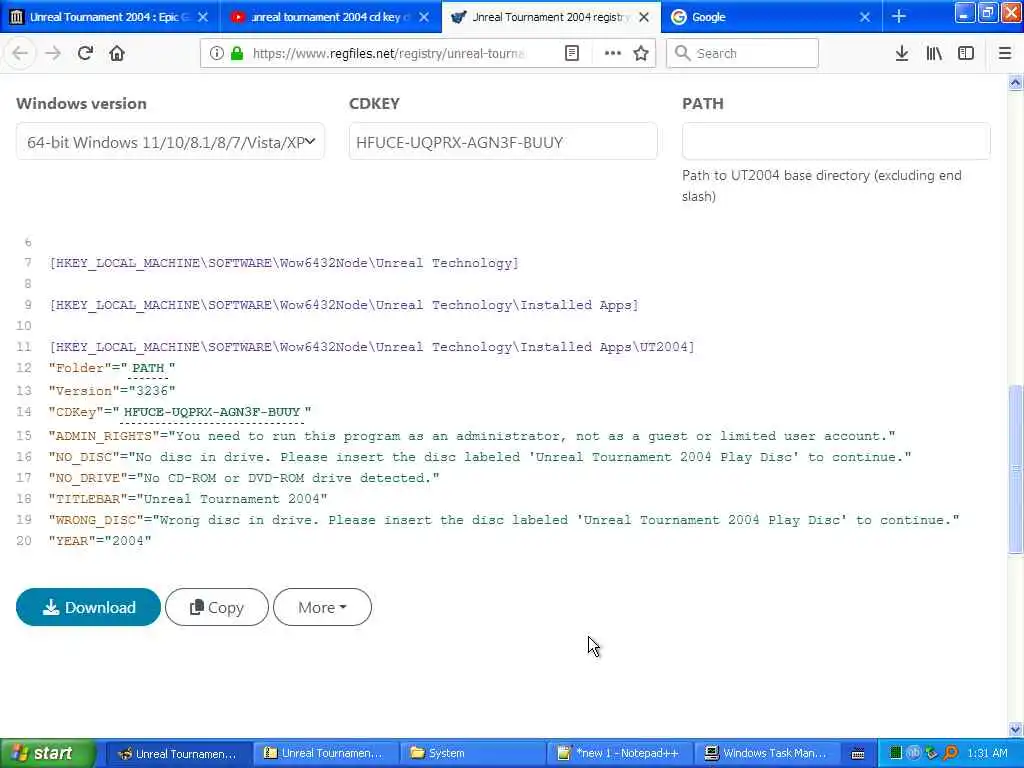The image size is (1024, 768).
Task: Bookmark this page with star icon
Action: (641, 54)
